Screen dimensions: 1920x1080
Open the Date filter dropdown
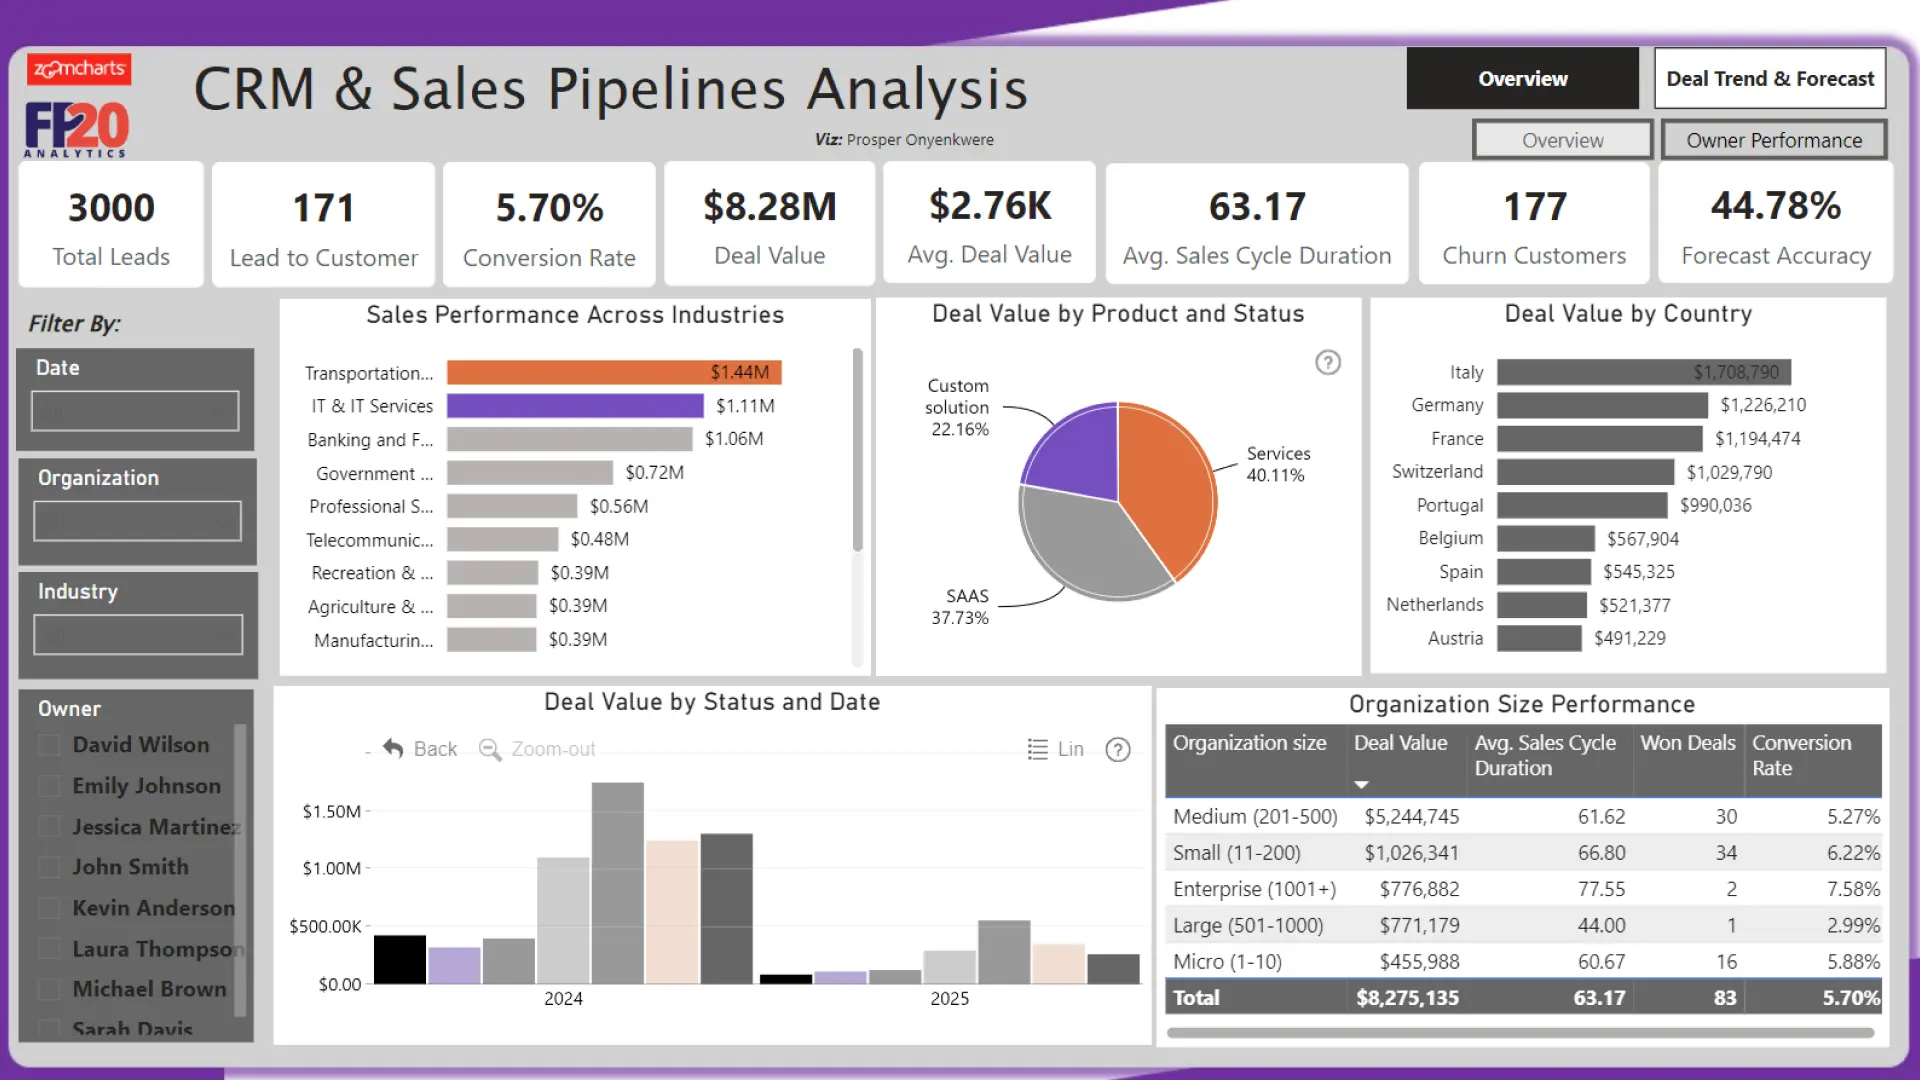pos(135,411)
